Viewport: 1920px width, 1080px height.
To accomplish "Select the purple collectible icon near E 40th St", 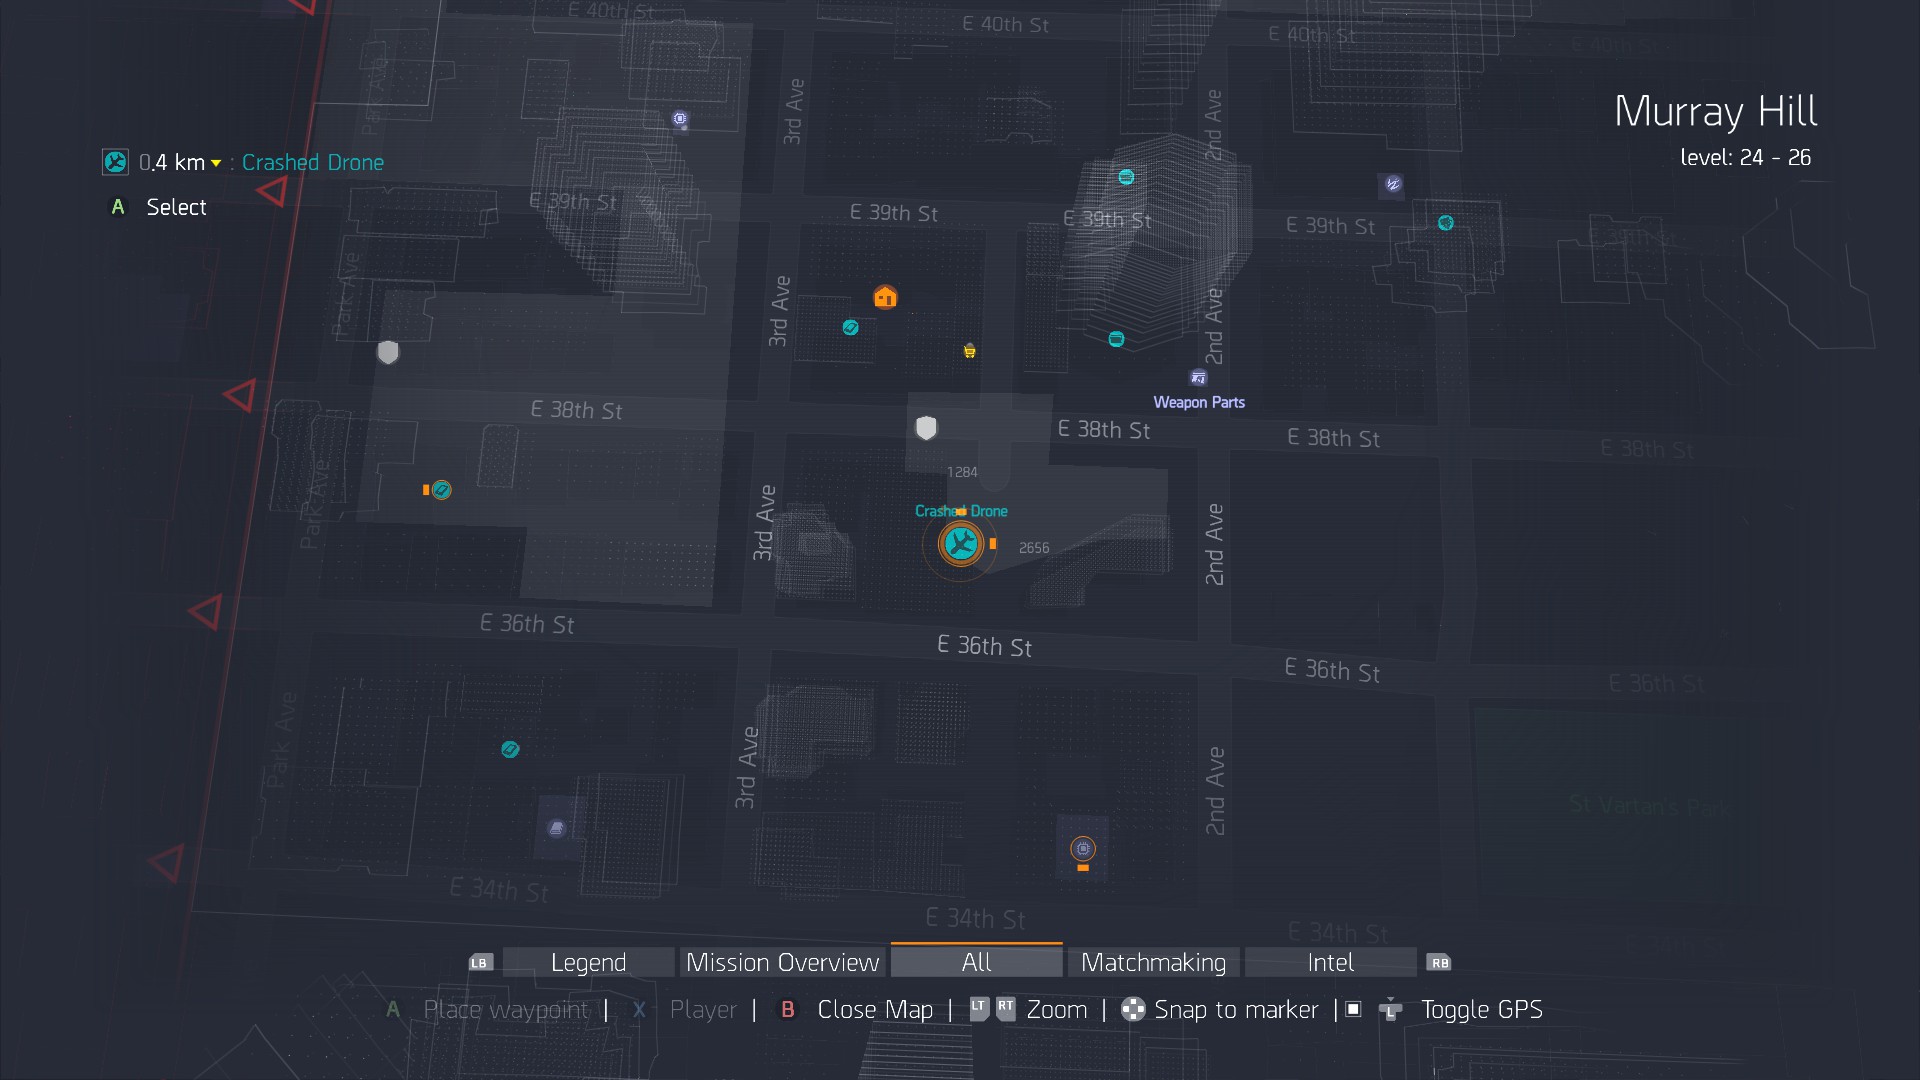I will click(680, 119).
